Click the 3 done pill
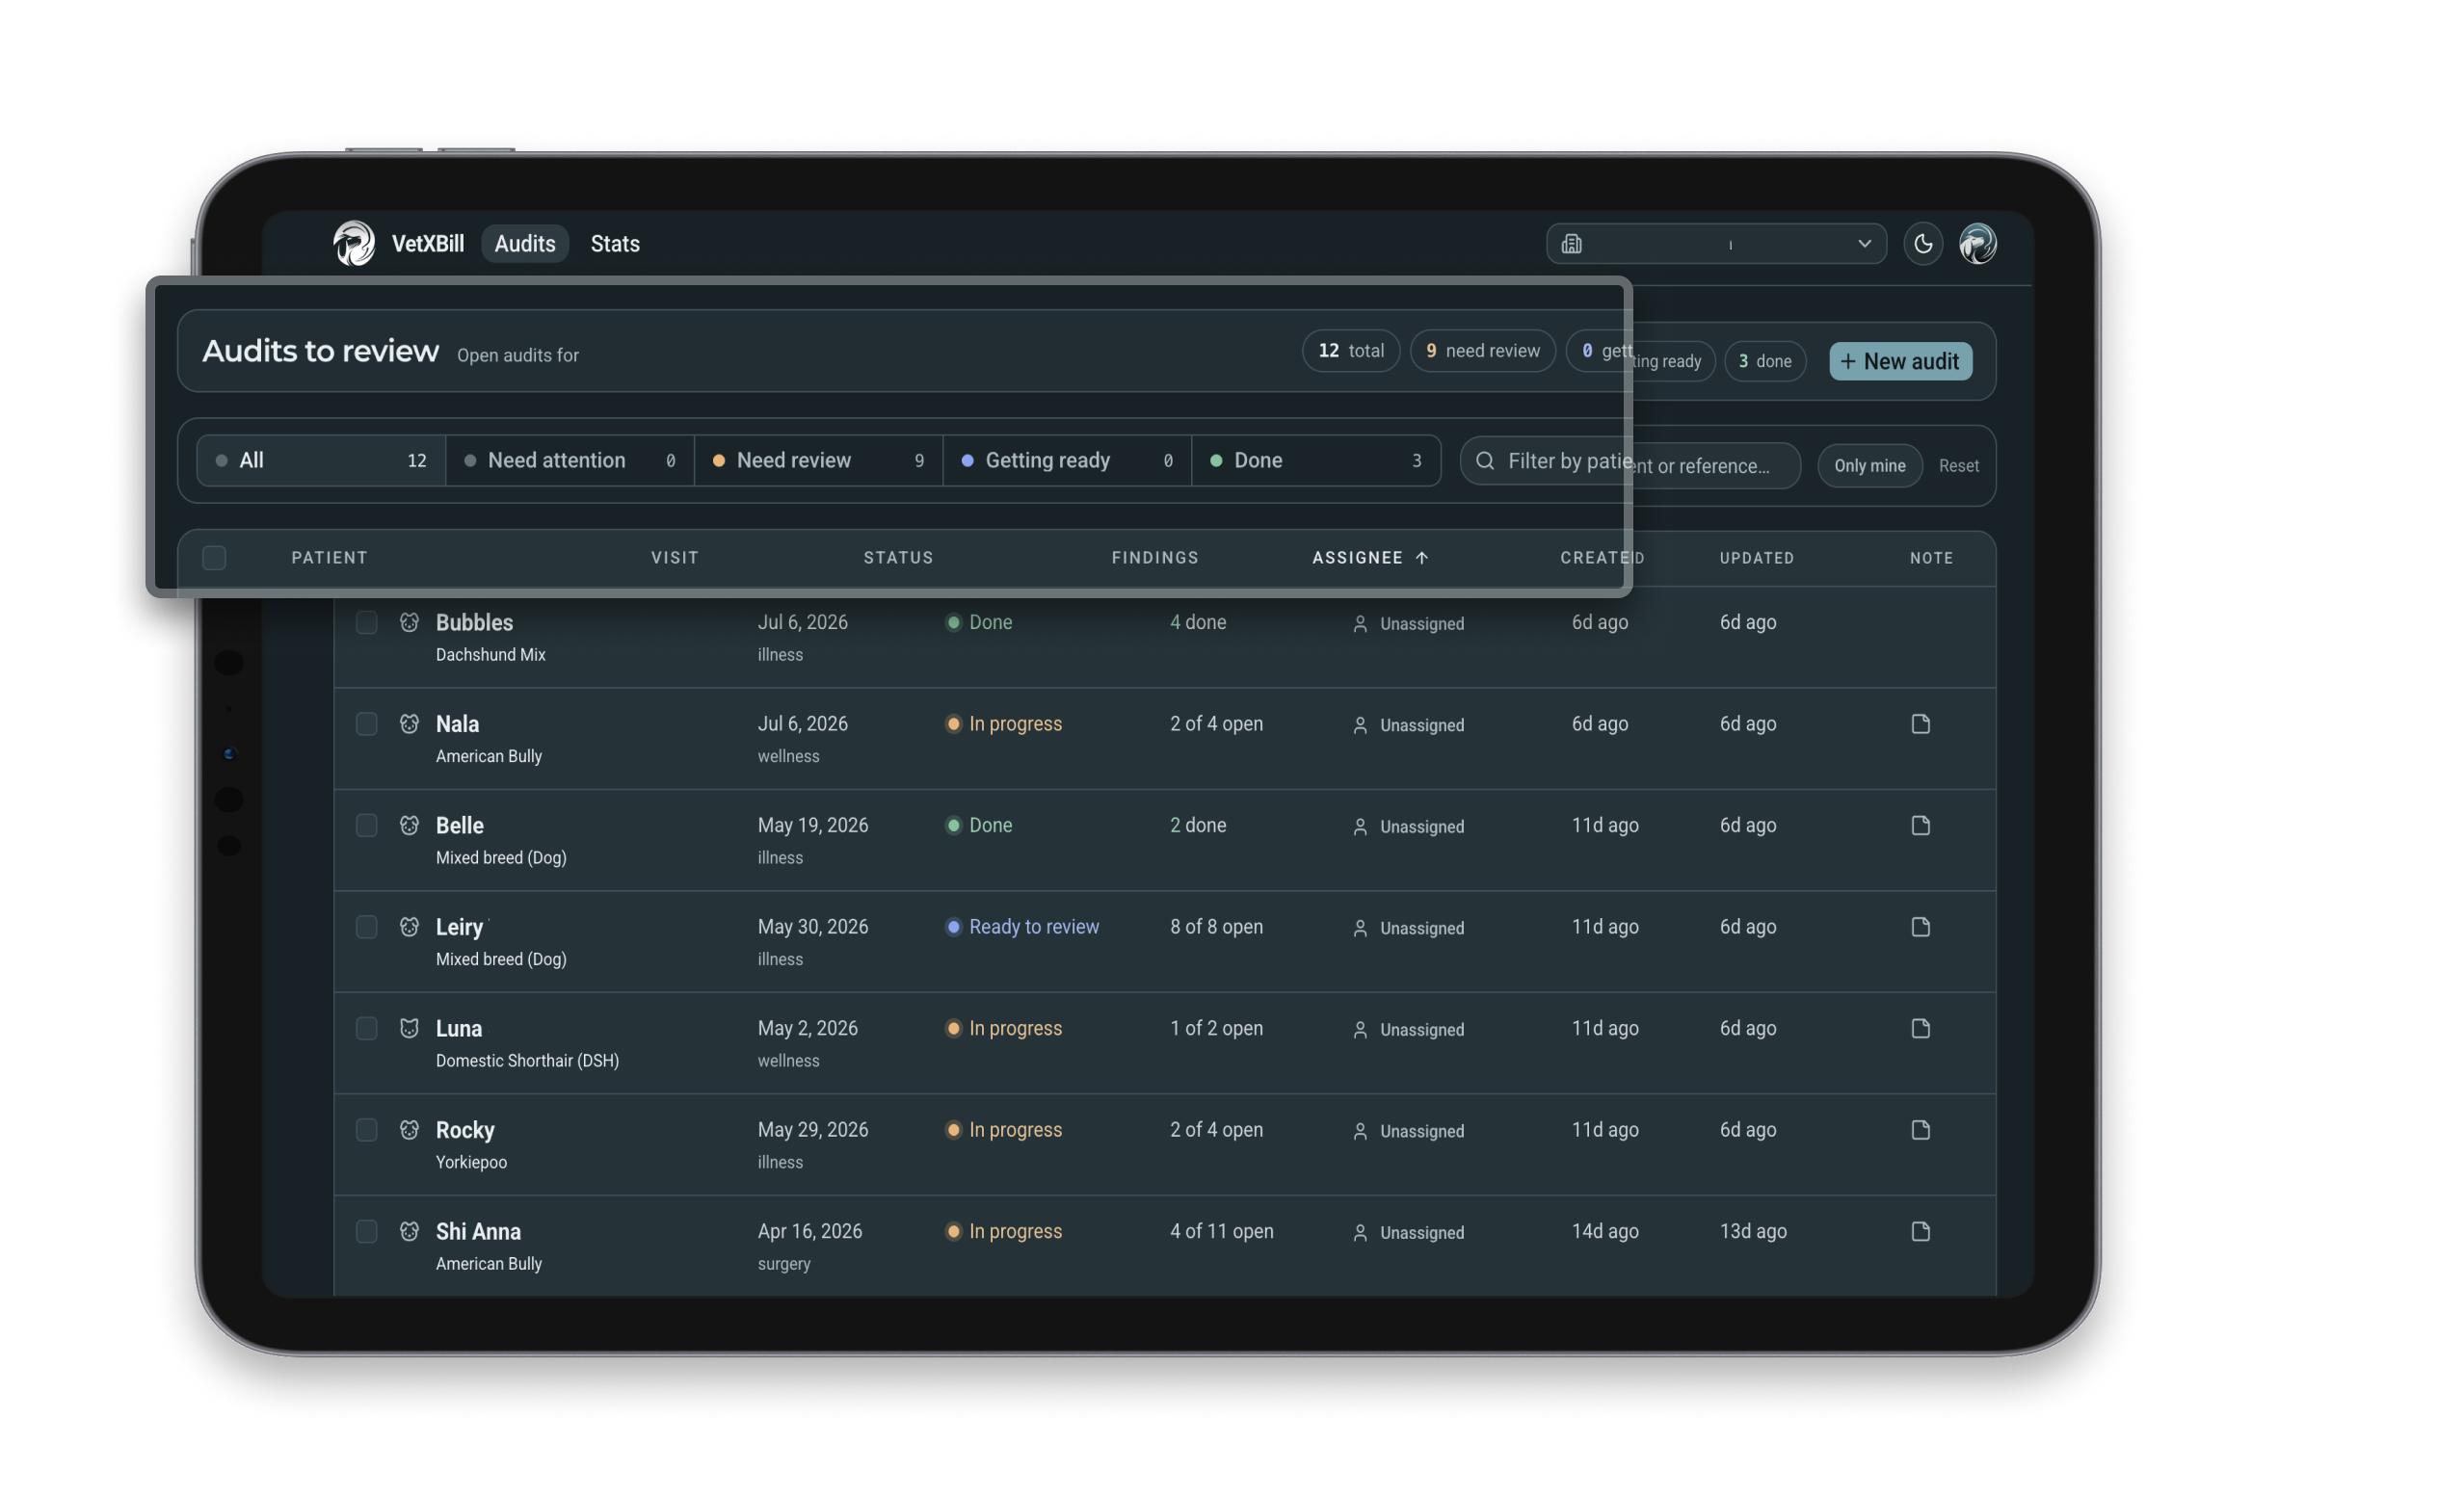Image resolution: width=2464 pixels, height=1497 pixels. pos(1765,361)
